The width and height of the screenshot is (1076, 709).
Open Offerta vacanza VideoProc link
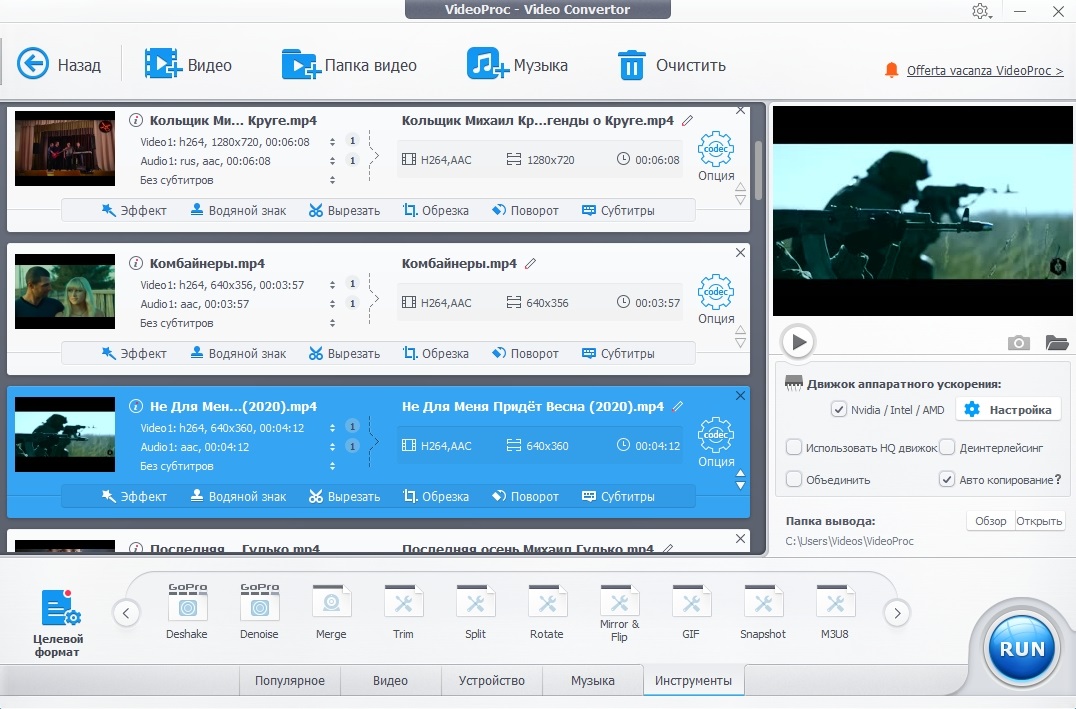pos(985,71)
